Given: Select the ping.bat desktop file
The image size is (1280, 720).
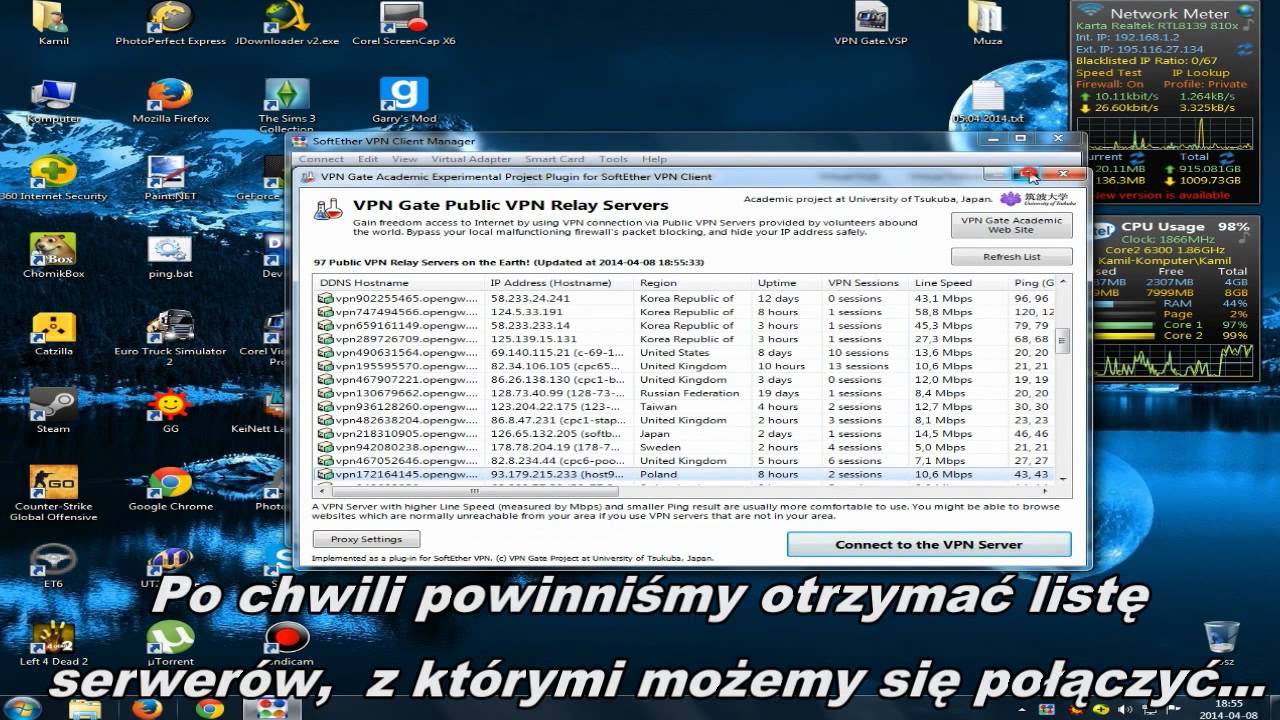Looking at the screenshot, I should (171, 256).
